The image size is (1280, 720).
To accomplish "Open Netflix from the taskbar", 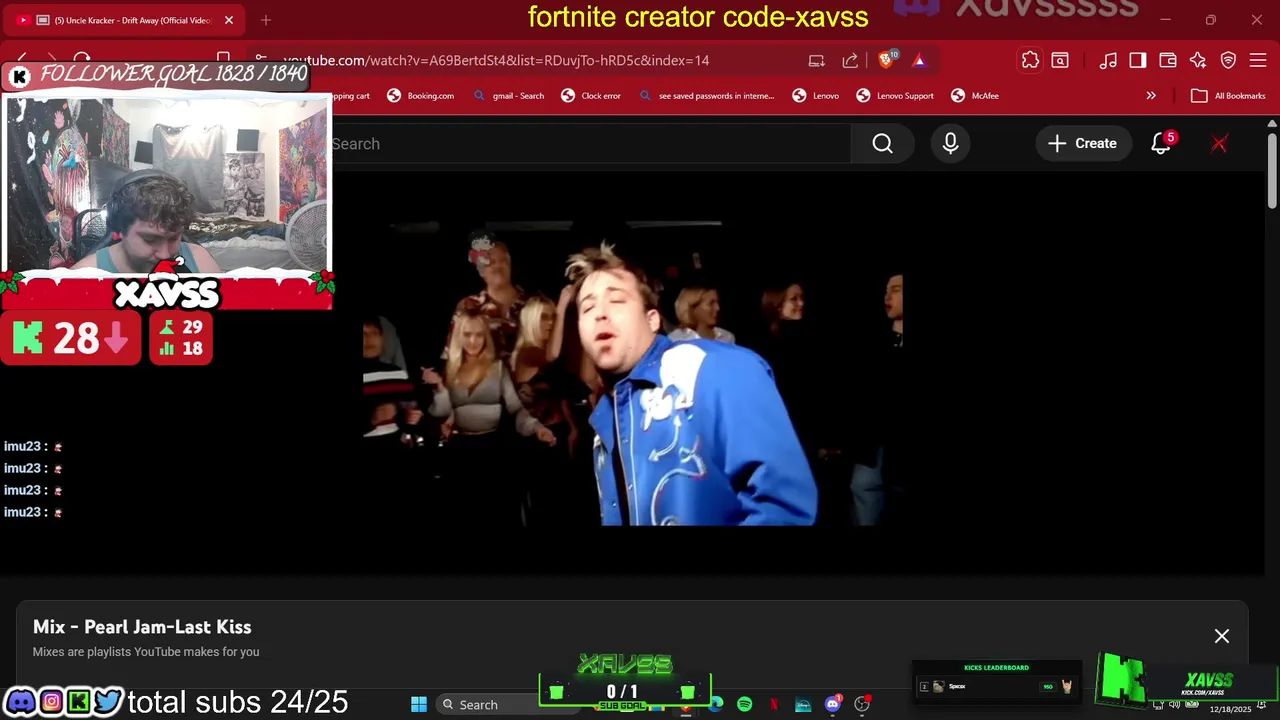I will coord(774,705).
